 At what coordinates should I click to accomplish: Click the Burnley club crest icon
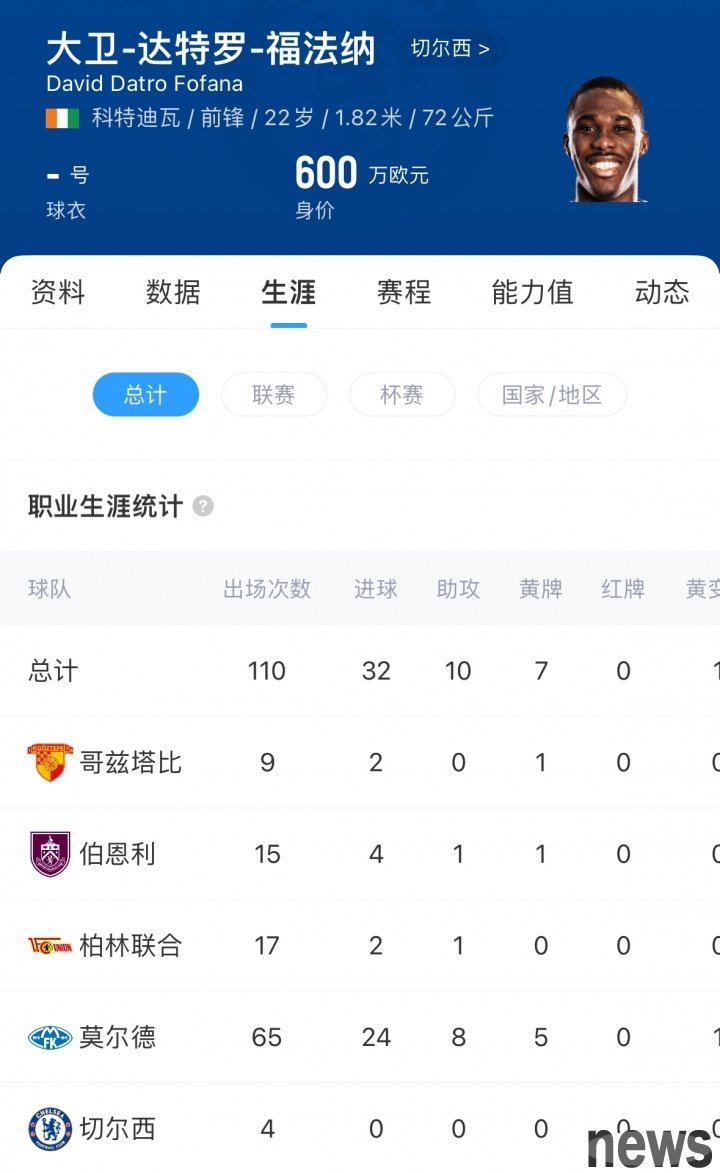tap(49, 854)
